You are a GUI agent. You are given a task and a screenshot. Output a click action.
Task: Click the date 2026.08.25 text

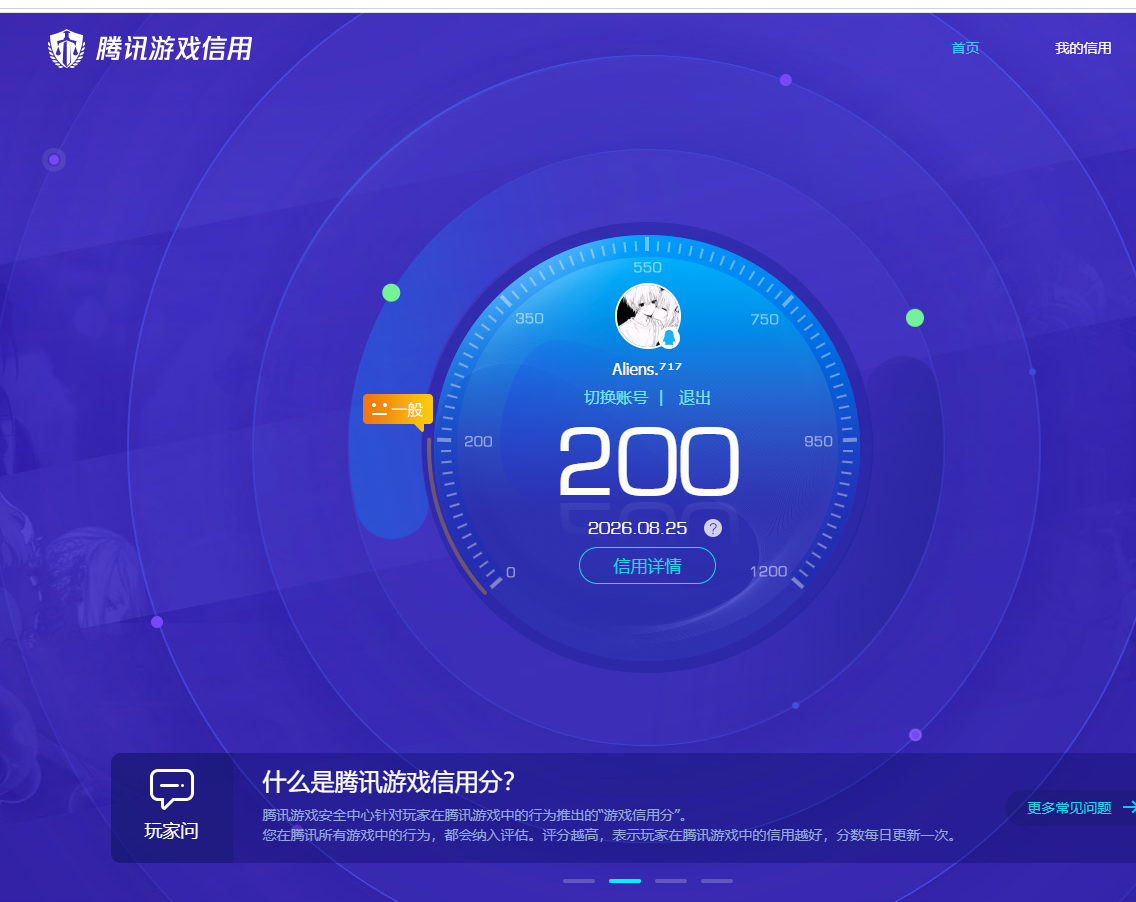[x=637, y=528]
